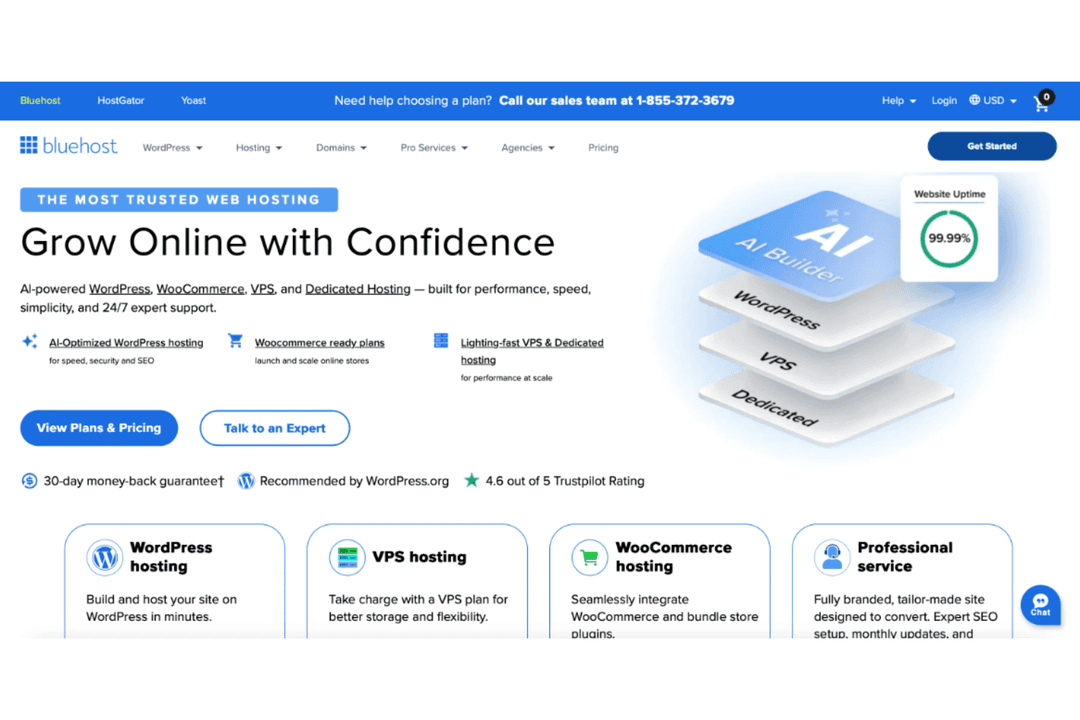
Task: Expand the Pro Services dropdown
Action: [x=434, y=147]
